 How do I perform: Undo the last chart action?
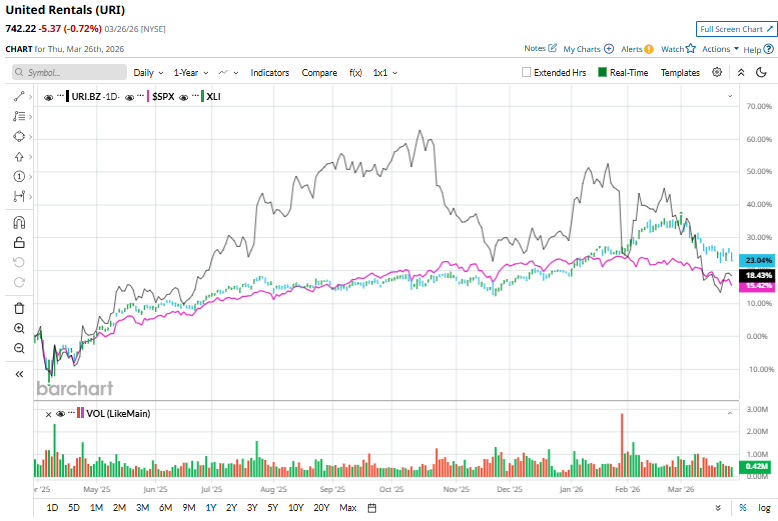19,262
